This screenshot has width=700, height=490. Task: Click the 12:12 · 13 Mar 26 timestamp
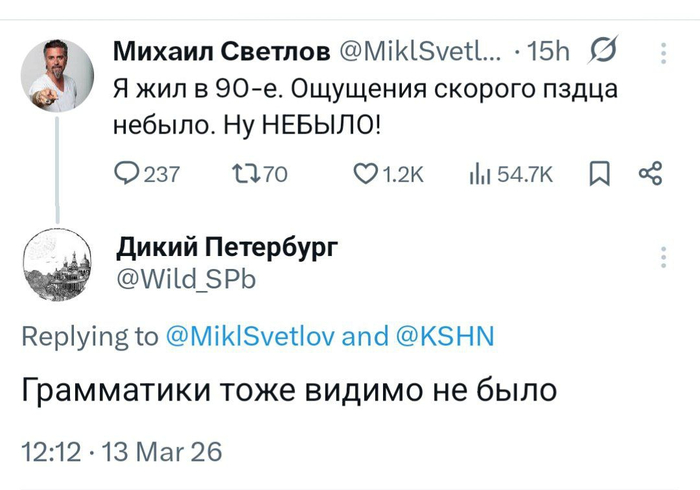coord(122,453)
